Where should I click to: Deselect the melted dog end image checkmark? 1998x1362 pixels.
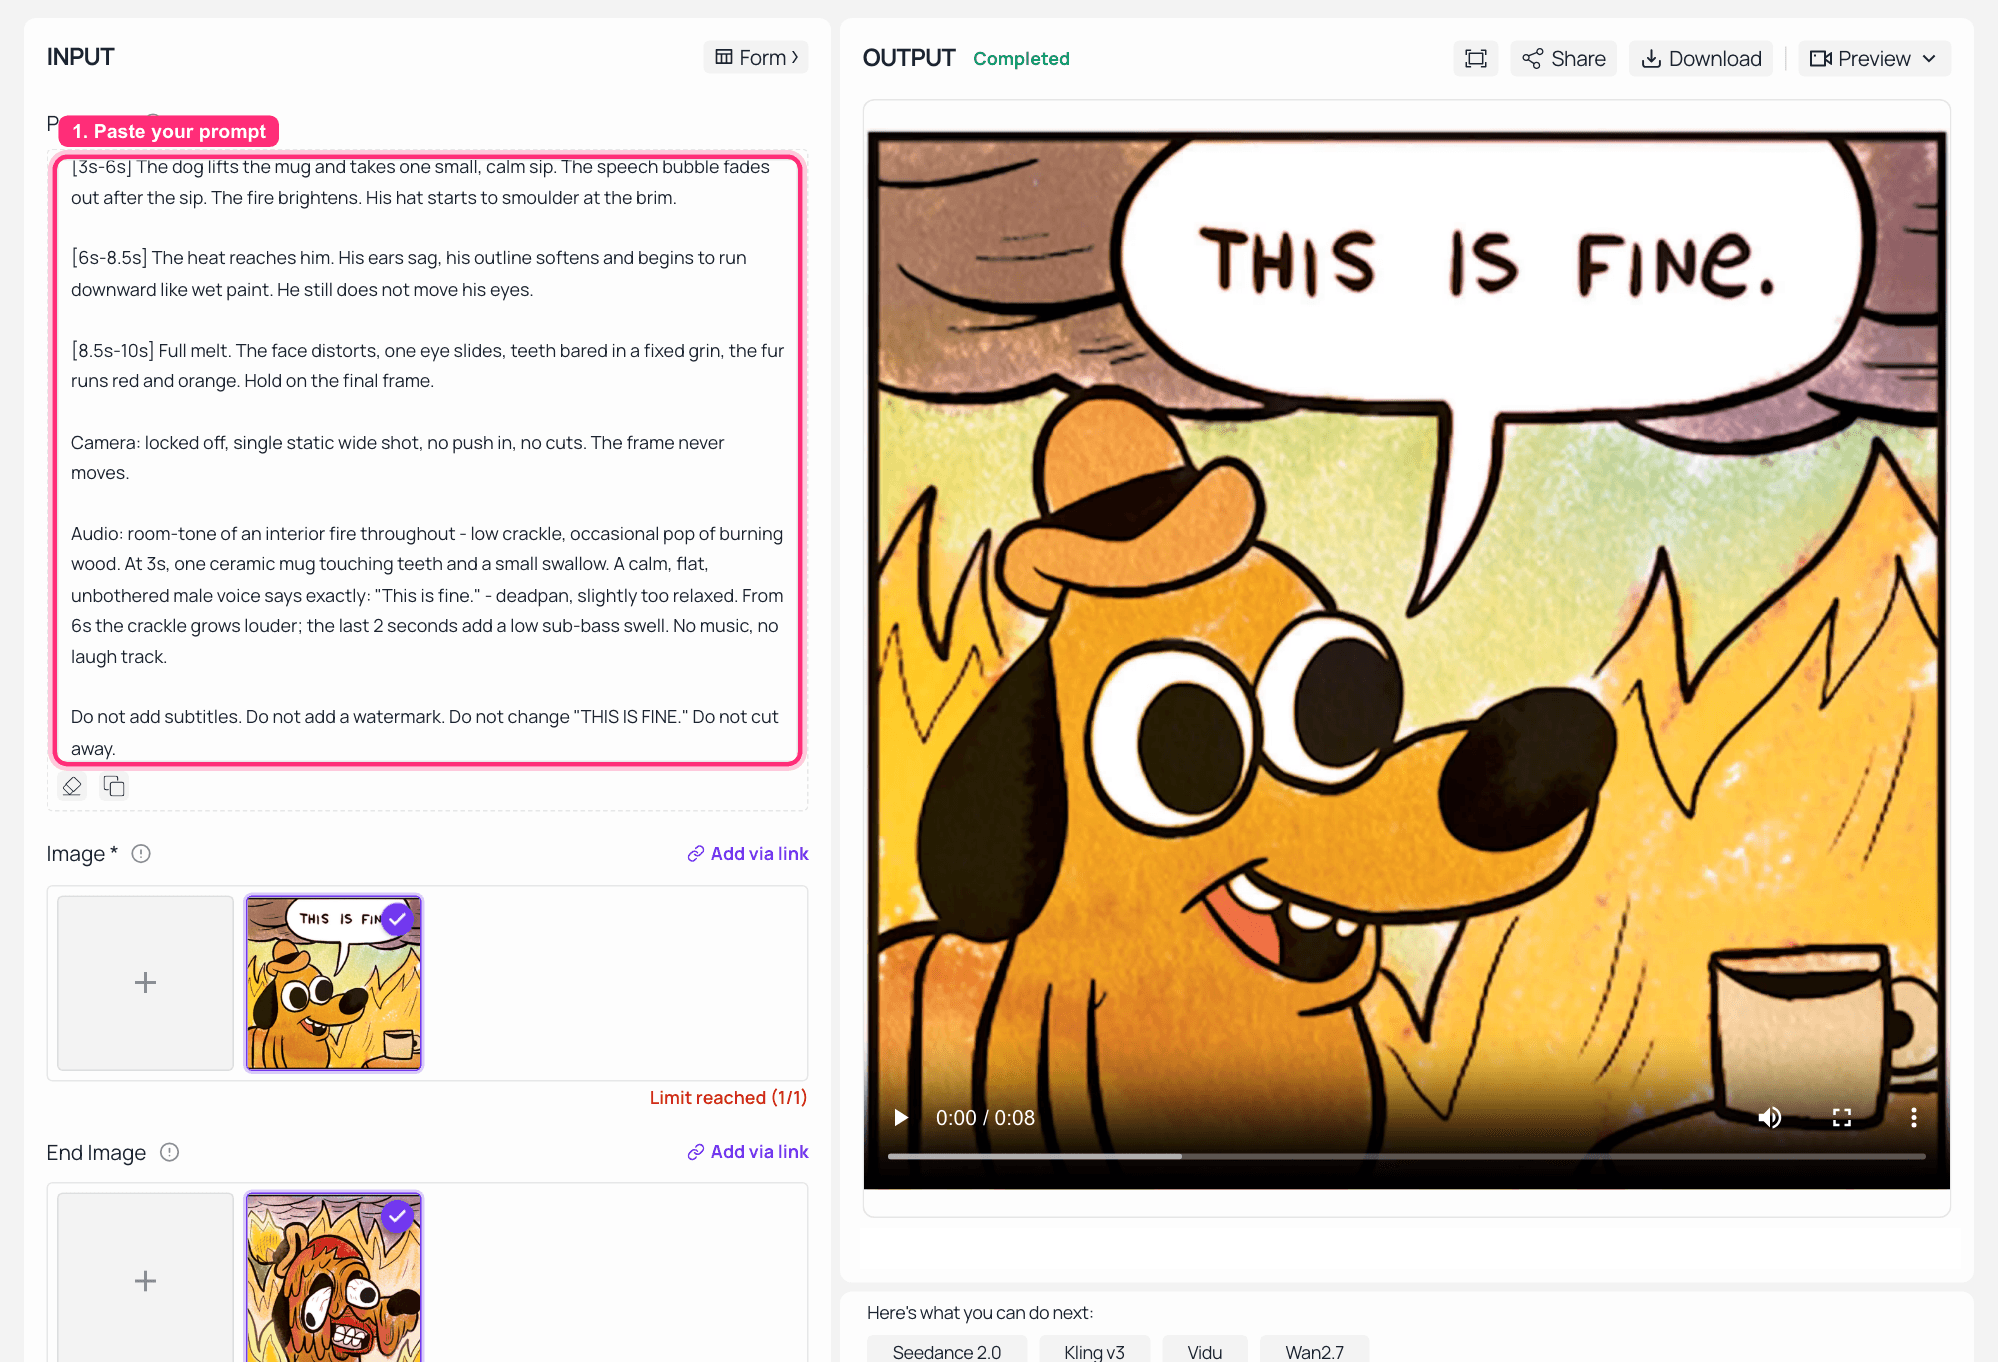click(397, 1215)
